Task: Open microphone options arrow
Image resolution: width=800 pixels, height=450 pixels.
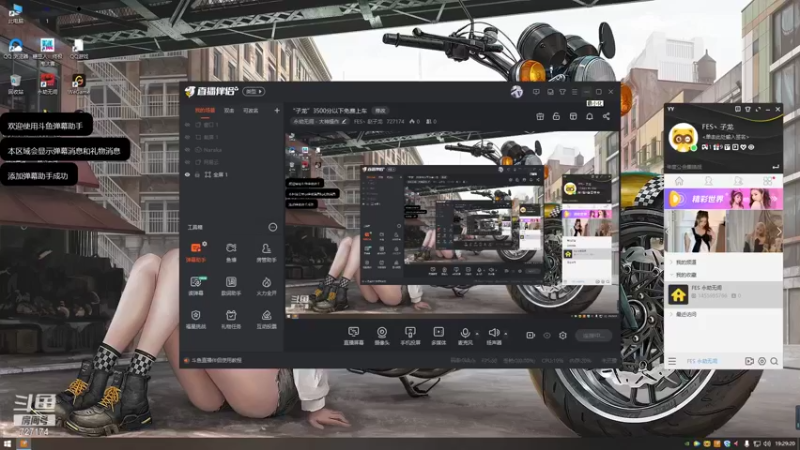Action: [477, 334]
